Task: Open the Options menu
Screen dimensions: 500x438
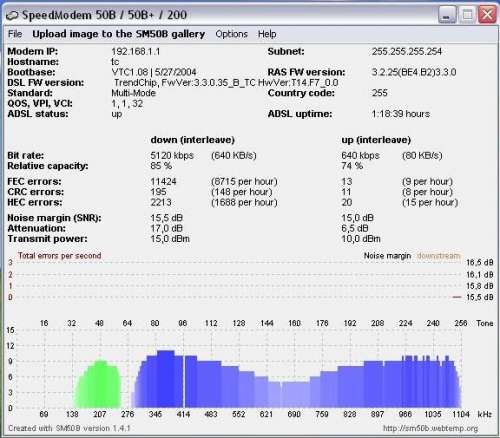Action: tap(231, 34)
